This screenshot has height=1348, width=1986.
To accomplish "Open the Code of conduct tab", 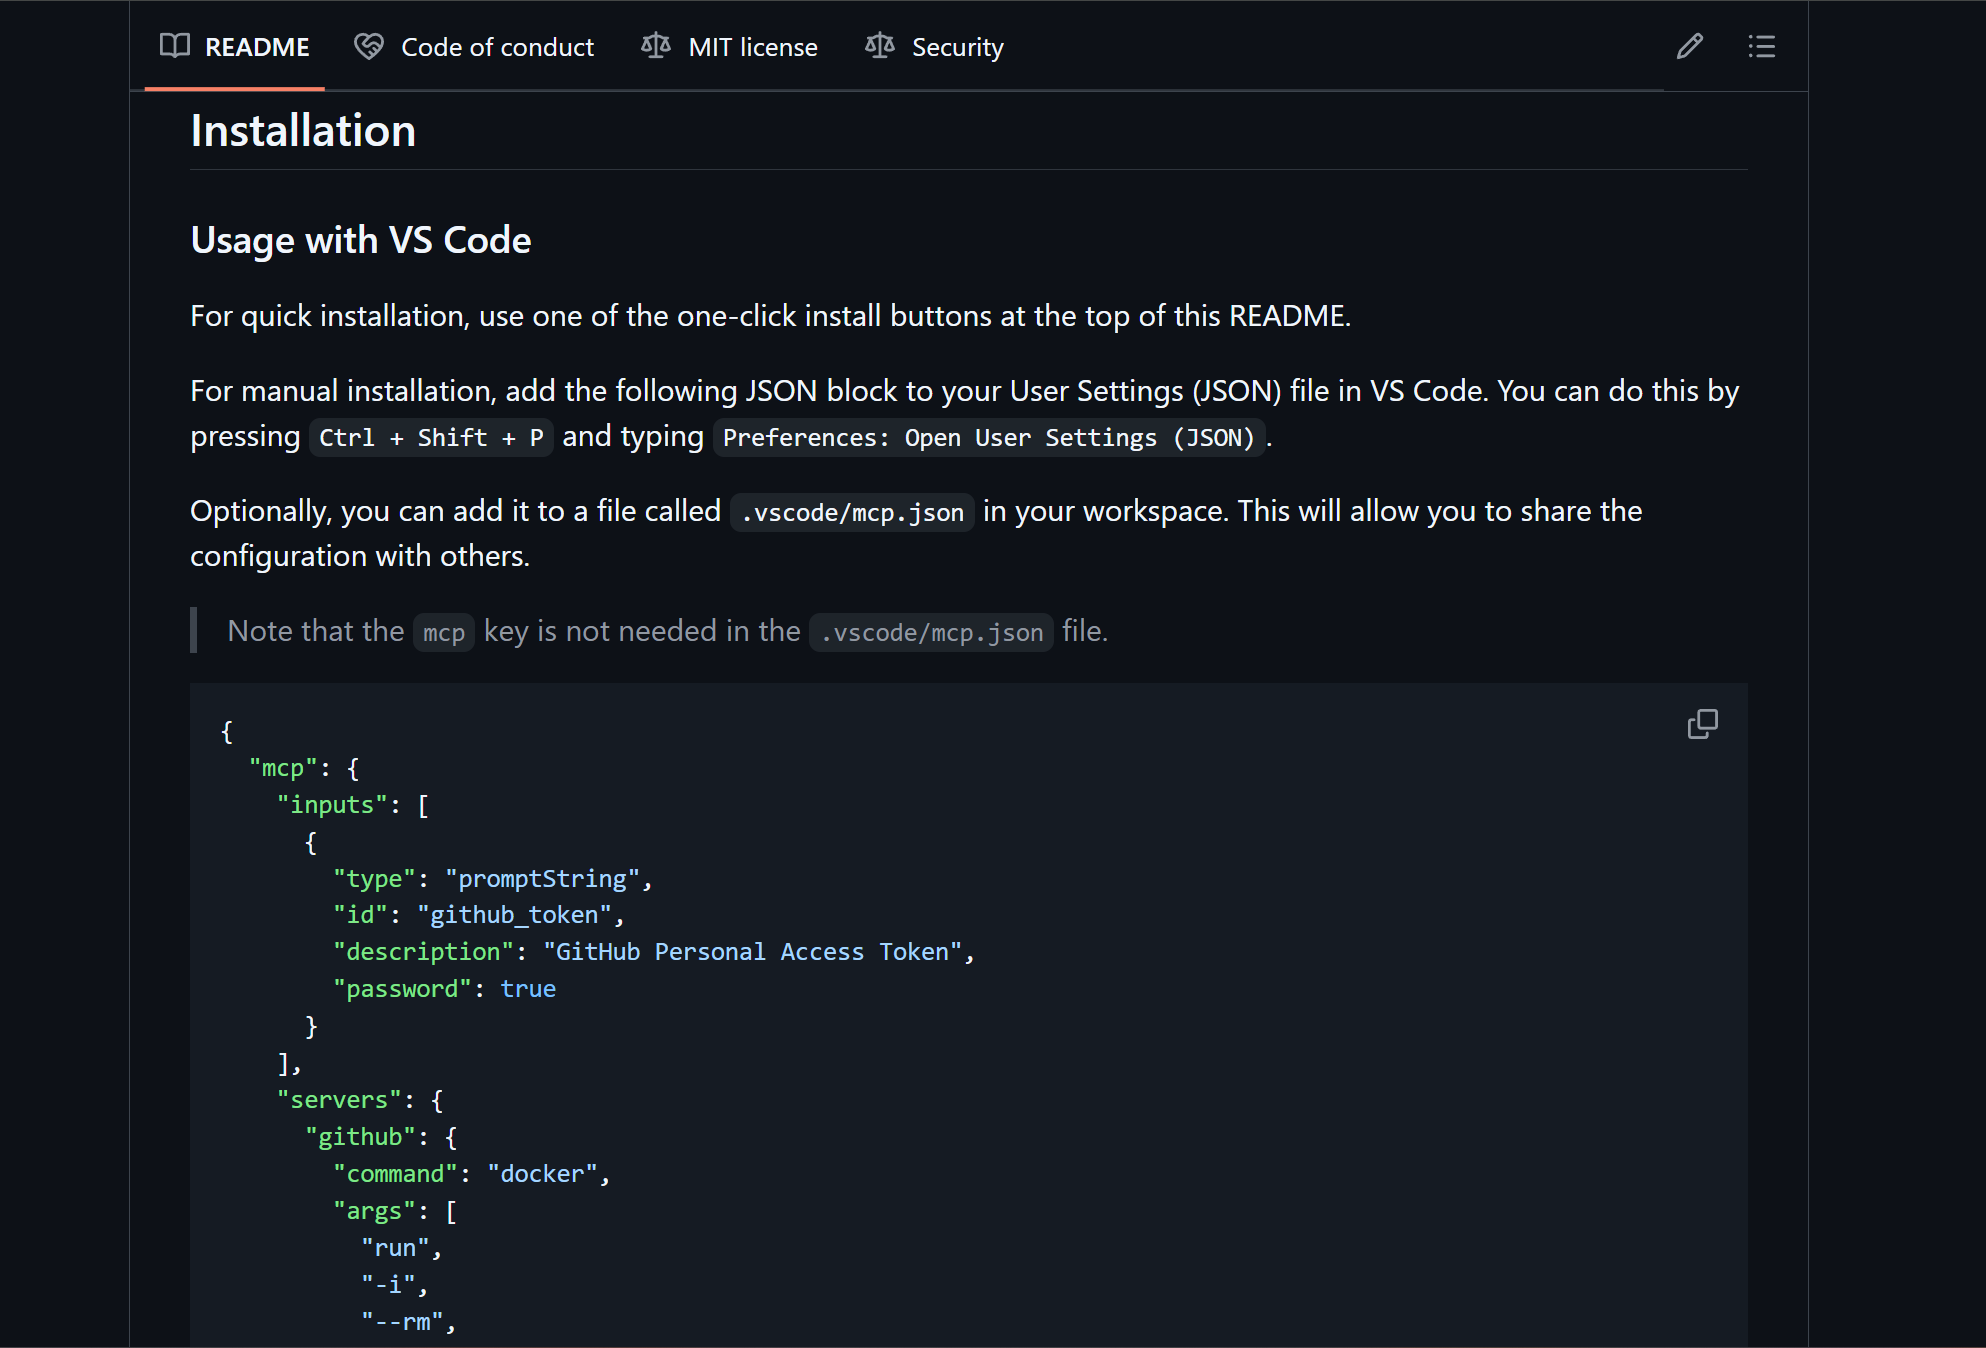I will tap(497, 47).
